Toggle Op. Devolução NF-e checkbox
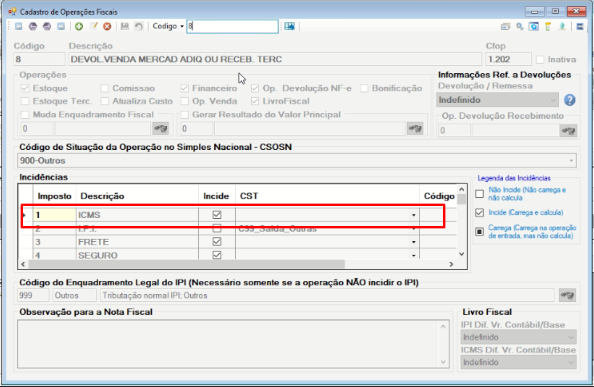Image resolution: width=594 pixels, height=387 pixels. [255, 88]
